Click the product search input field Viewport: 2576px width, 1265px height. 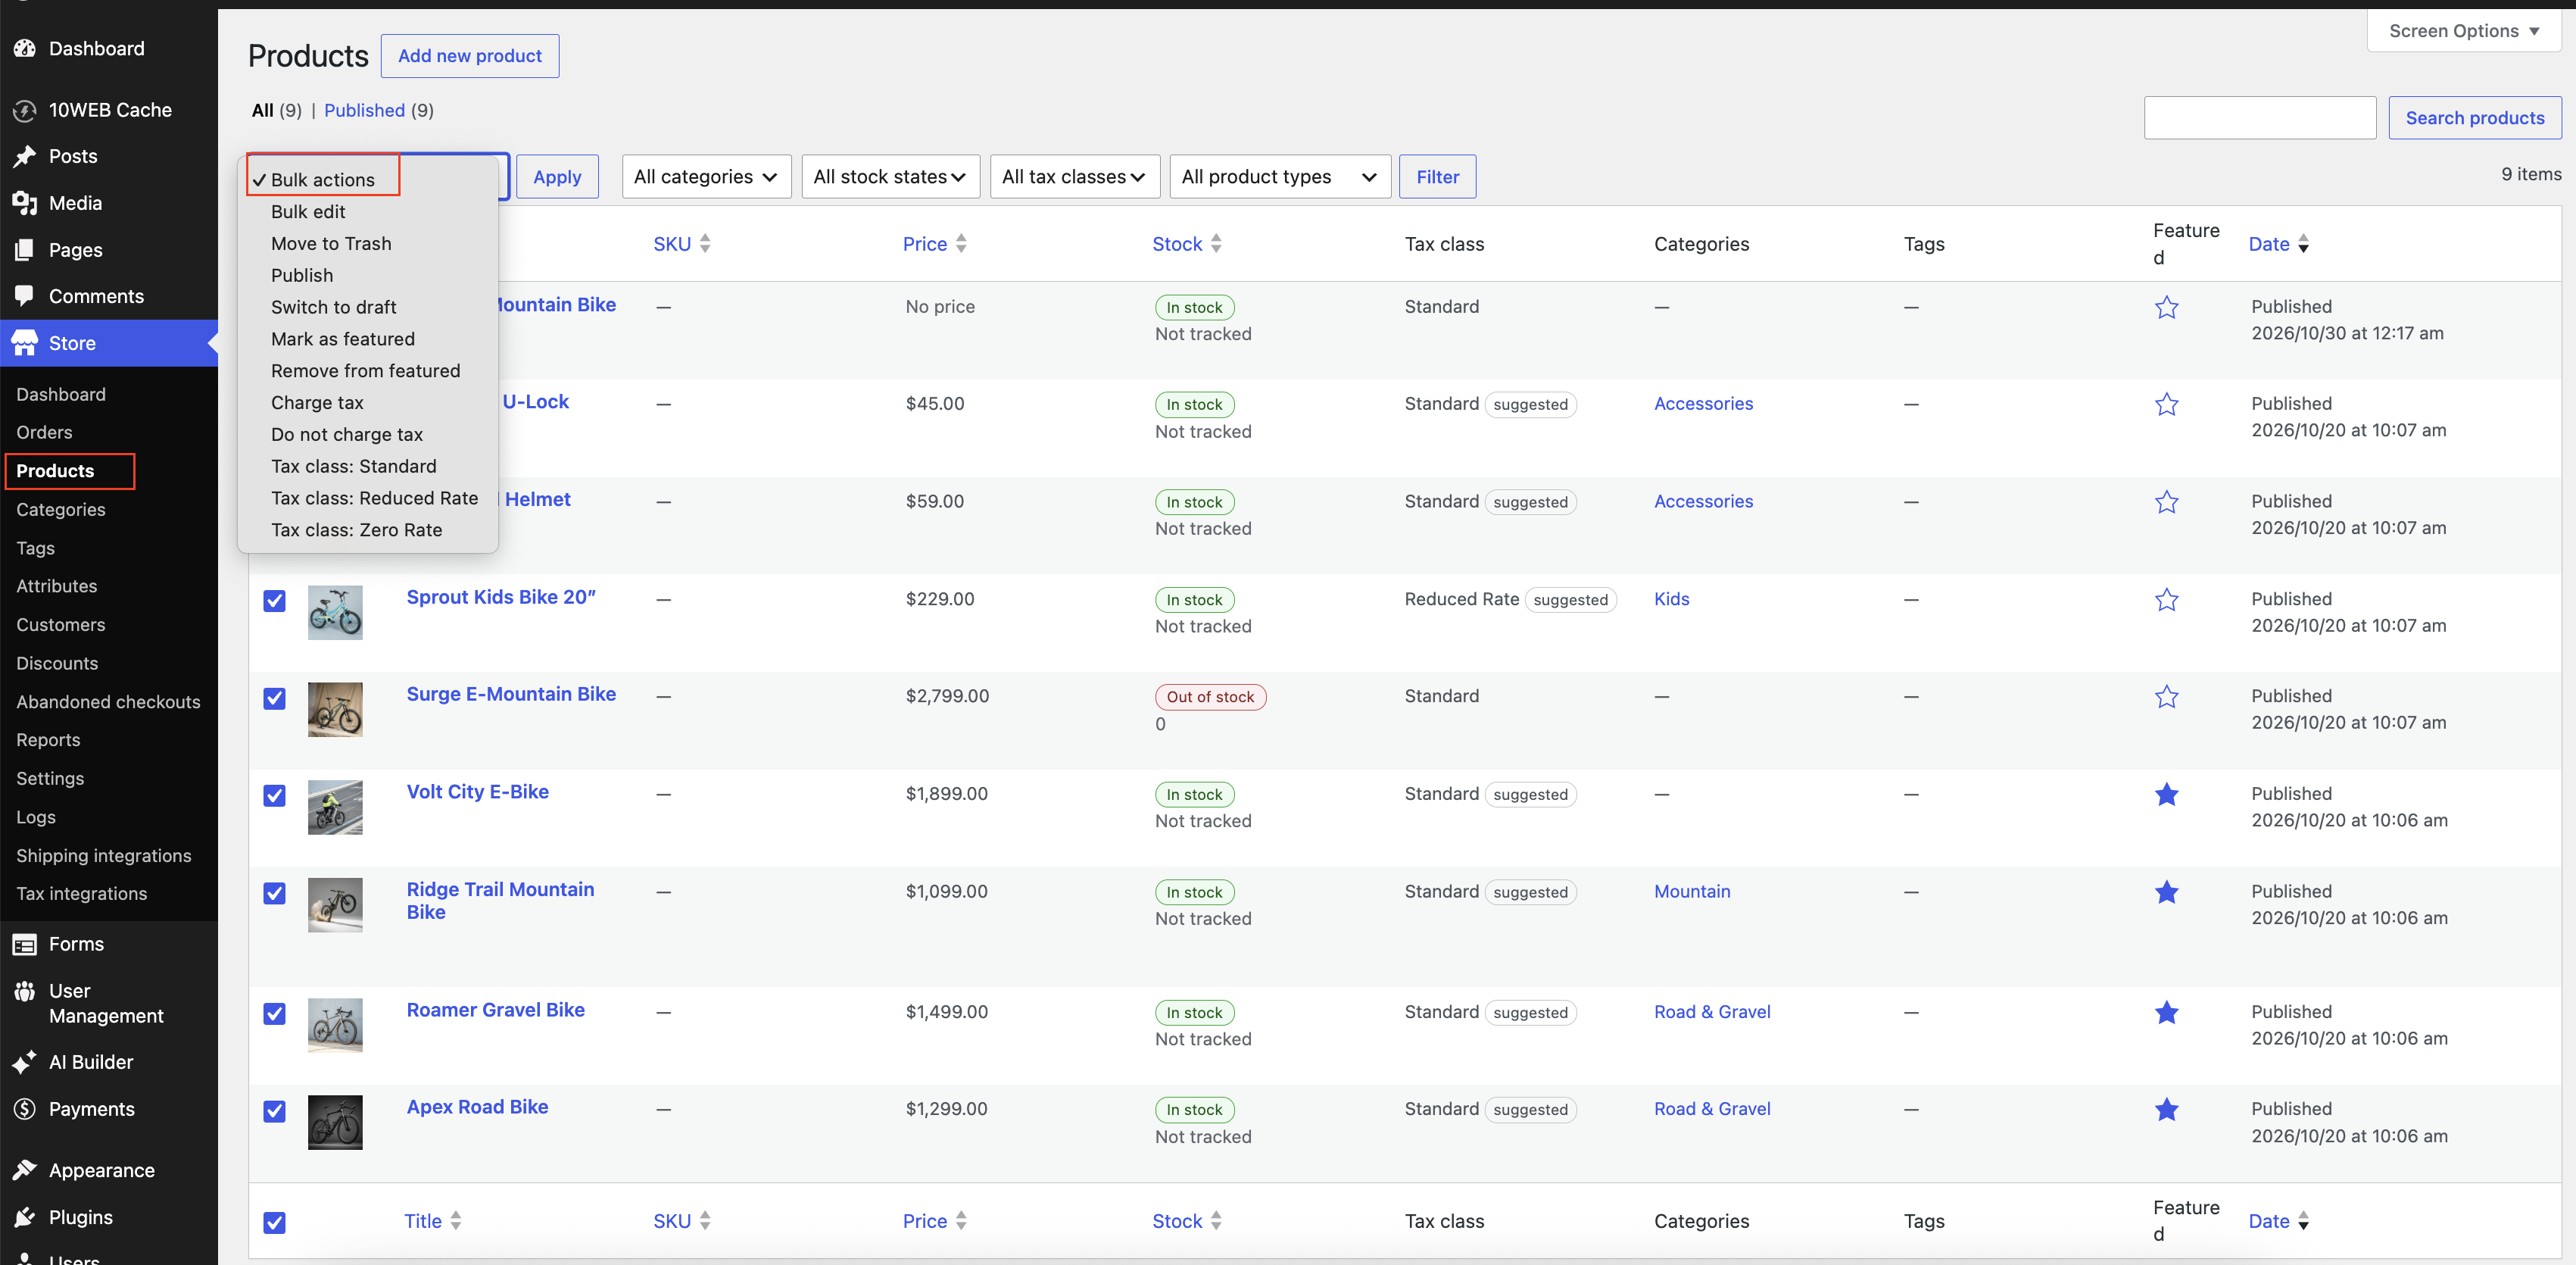click(2259, 118)
